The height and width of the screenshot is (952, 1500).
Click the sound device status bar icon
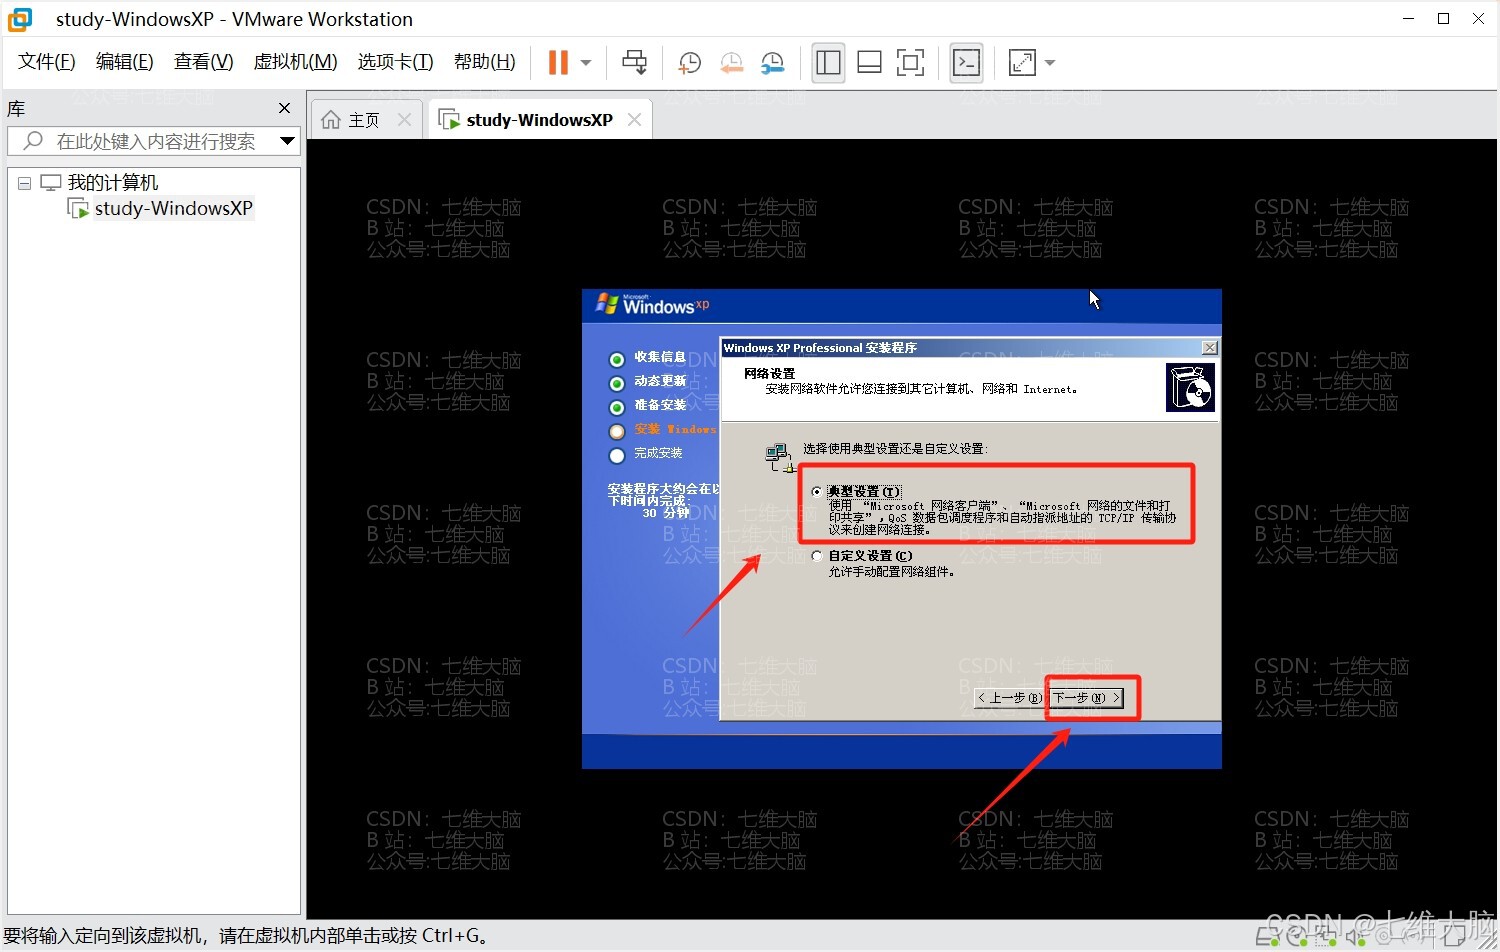1355,937
